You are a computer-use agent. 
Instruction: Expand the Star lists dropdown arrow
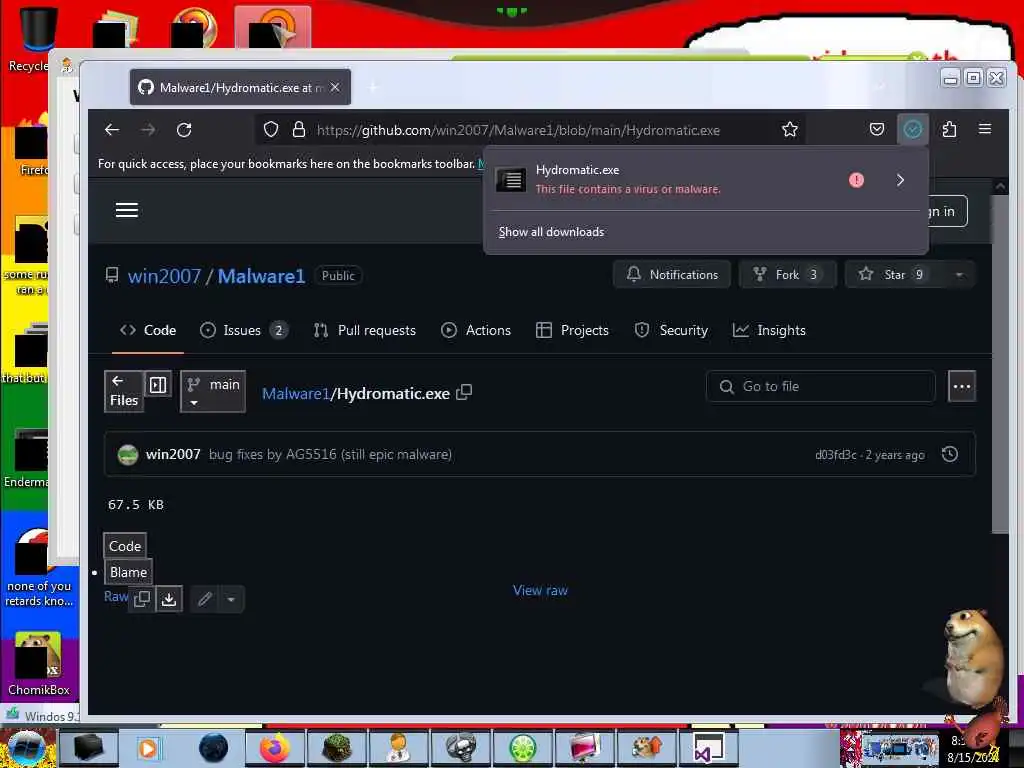tap(959, 274)
